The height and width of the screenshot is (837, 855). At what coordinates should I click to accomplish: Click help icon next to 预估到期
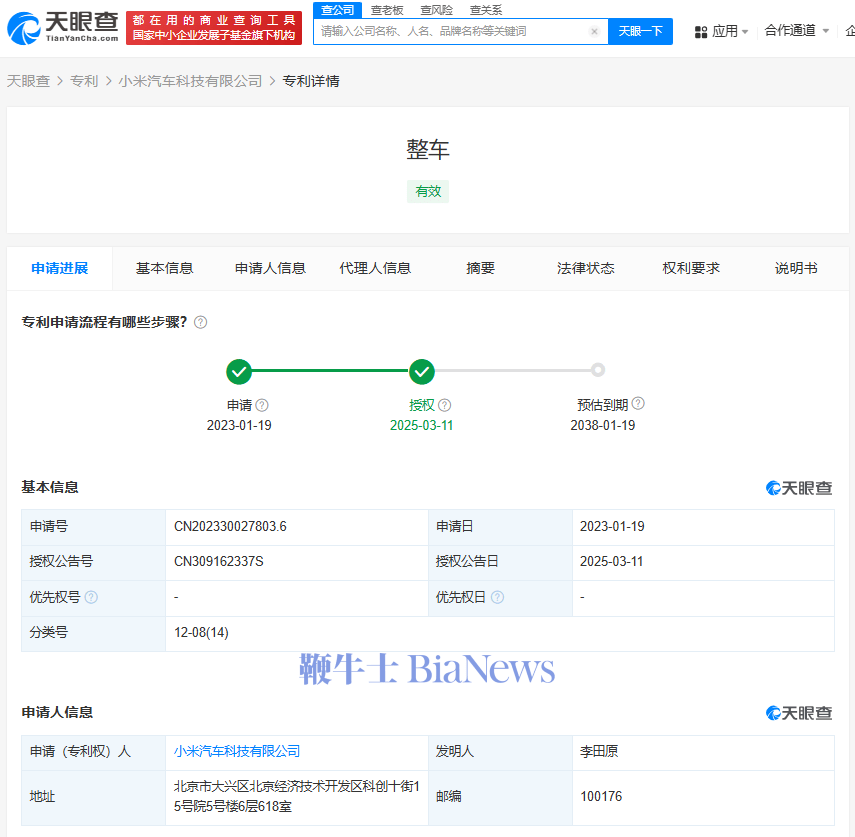[638, 403]
